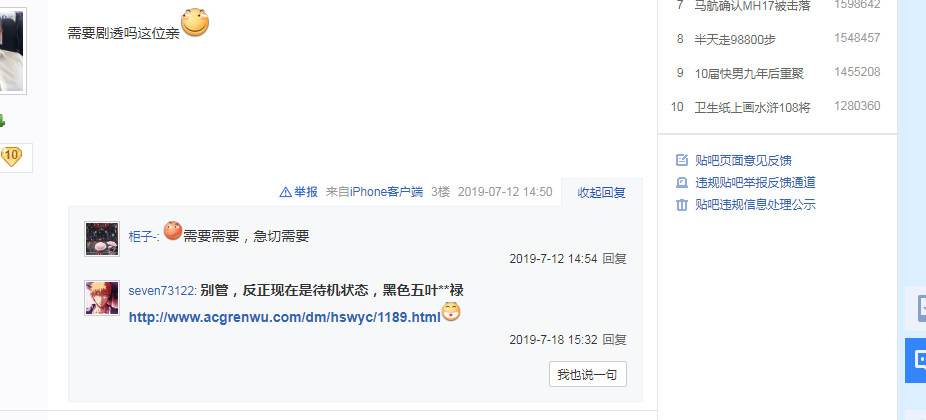
Task: Open username seven73122 profile
Action: 161,291
